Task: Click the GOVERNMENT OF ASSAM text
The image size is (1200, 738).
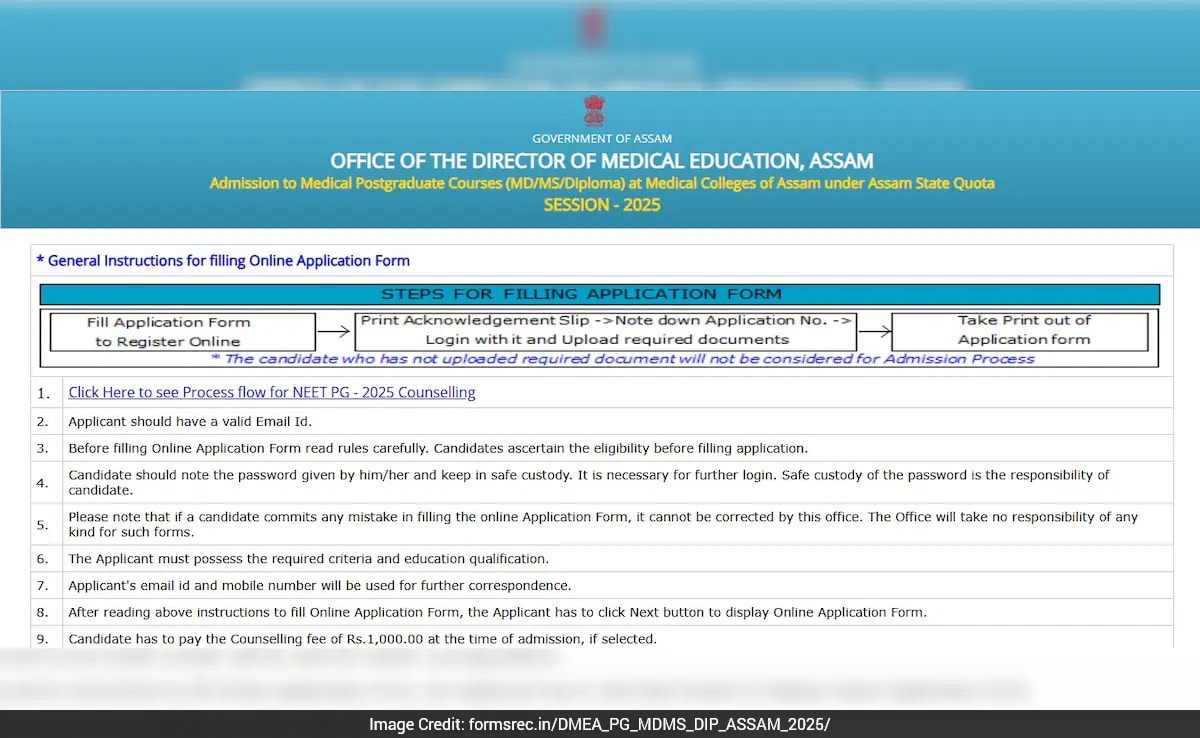Action: pyautogui.click(x=601, y=139)
